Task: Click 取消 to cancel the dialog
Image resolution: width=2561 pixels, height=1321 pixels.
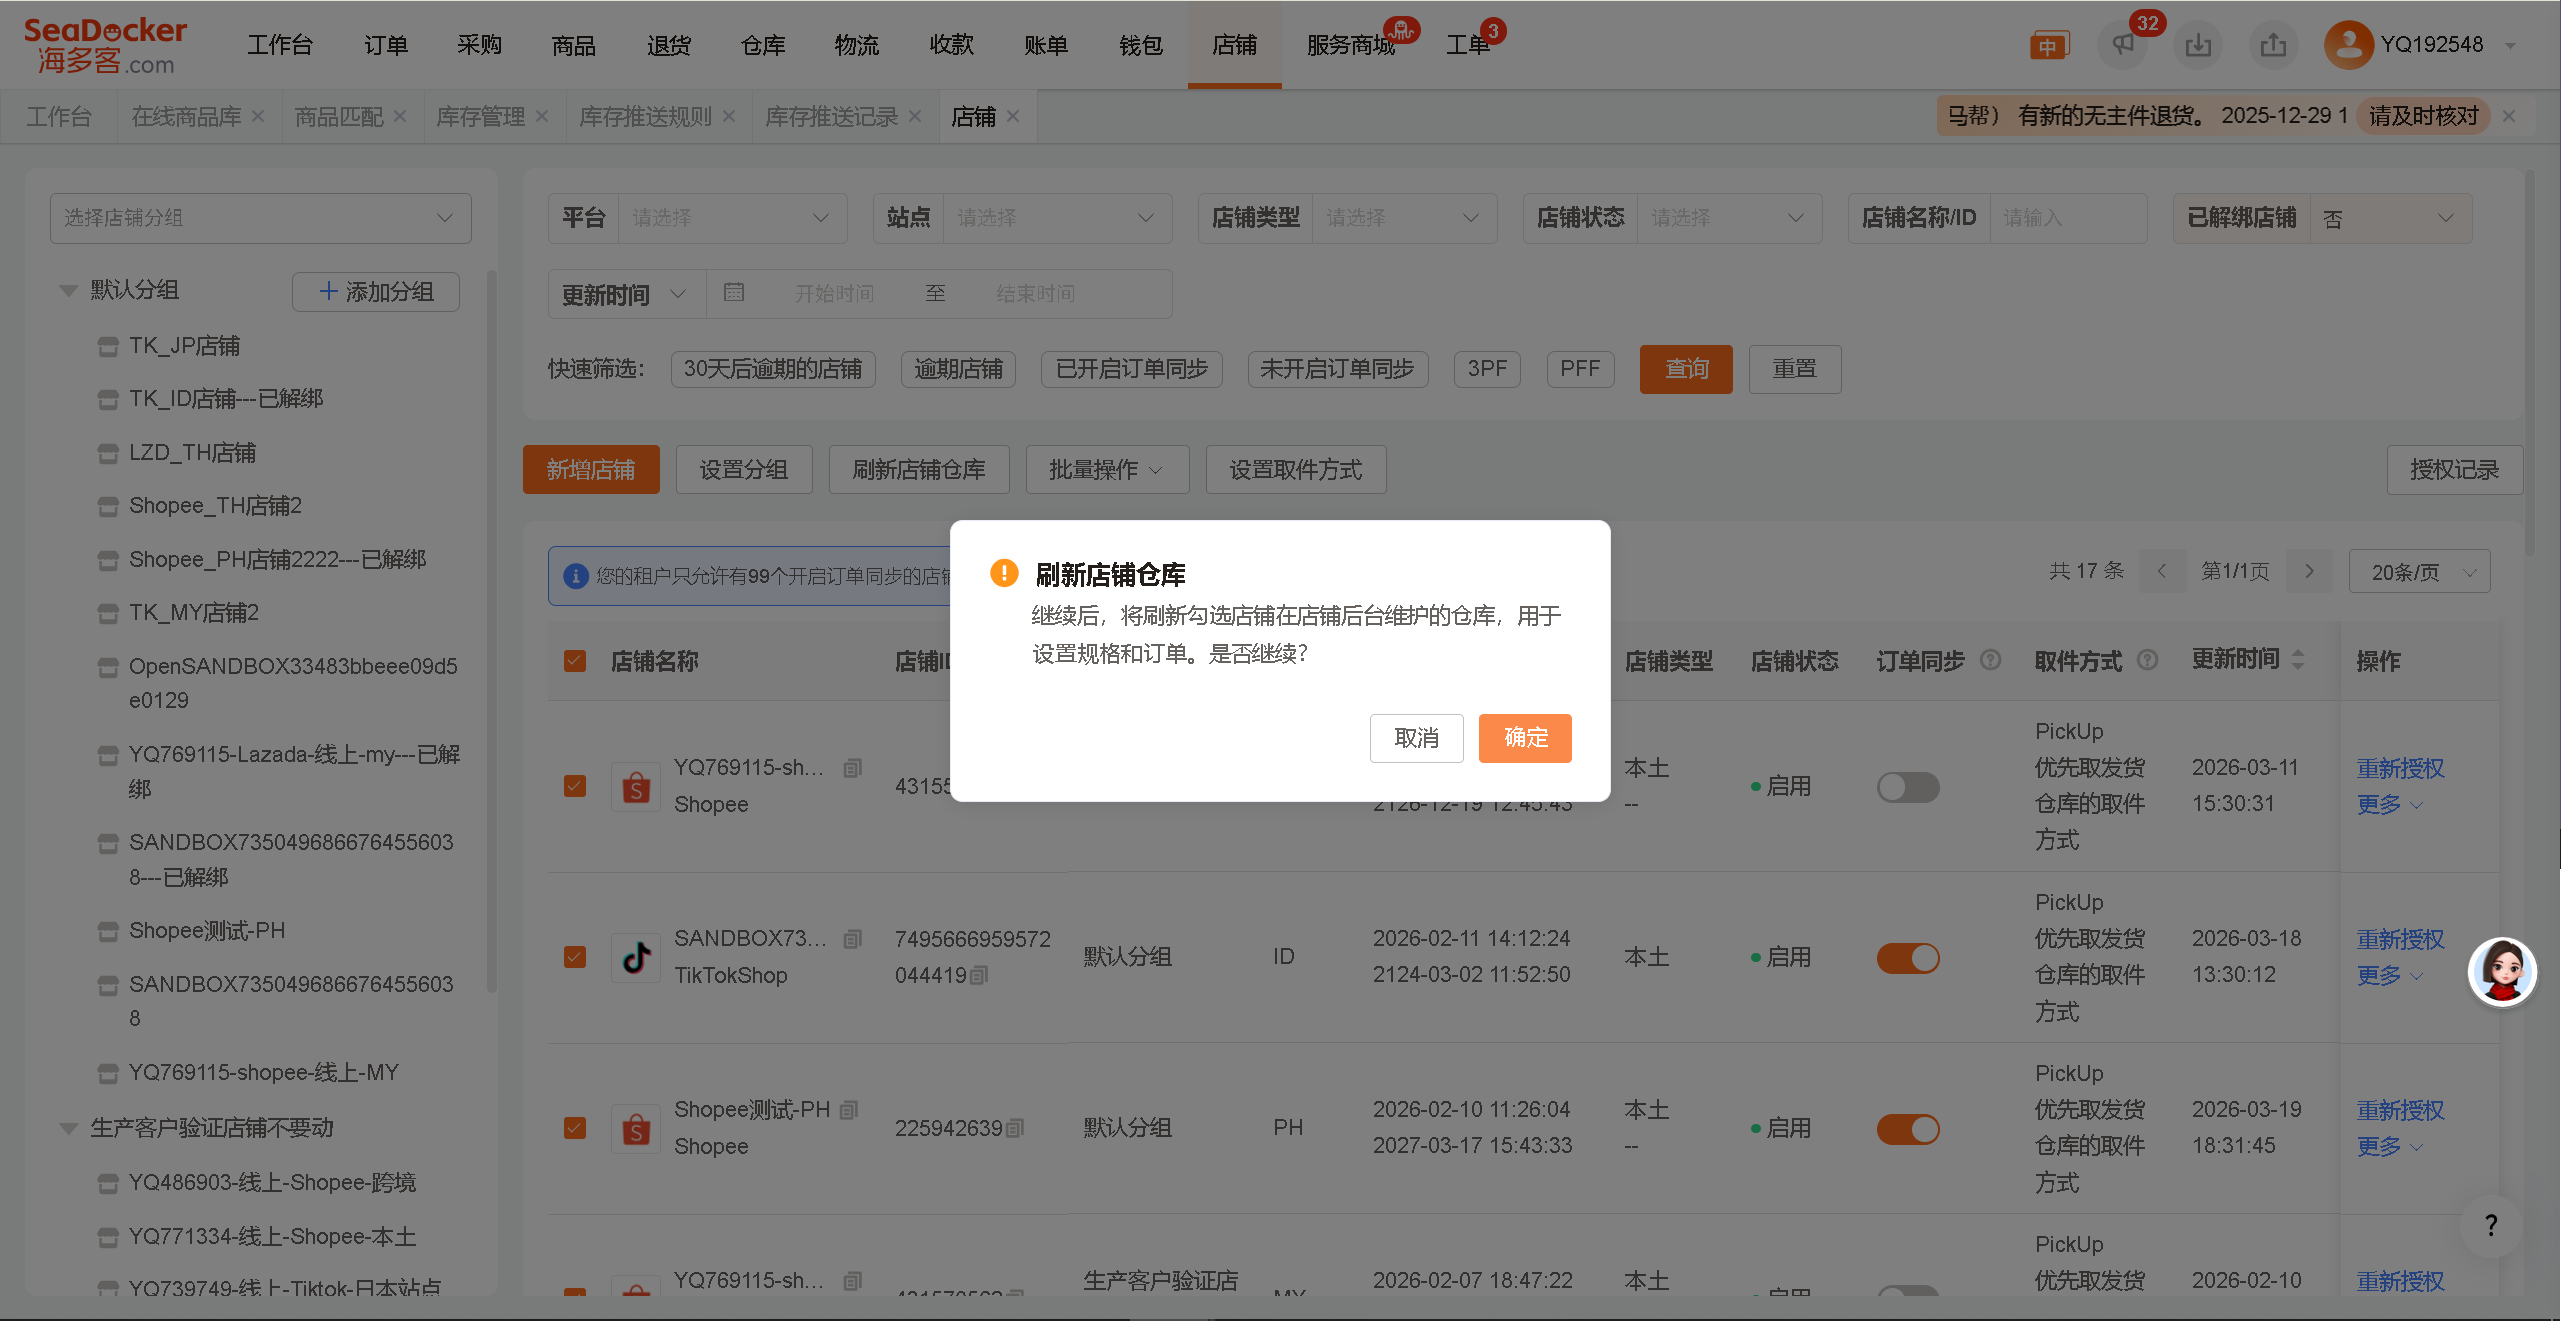Action: point(1416,738)
